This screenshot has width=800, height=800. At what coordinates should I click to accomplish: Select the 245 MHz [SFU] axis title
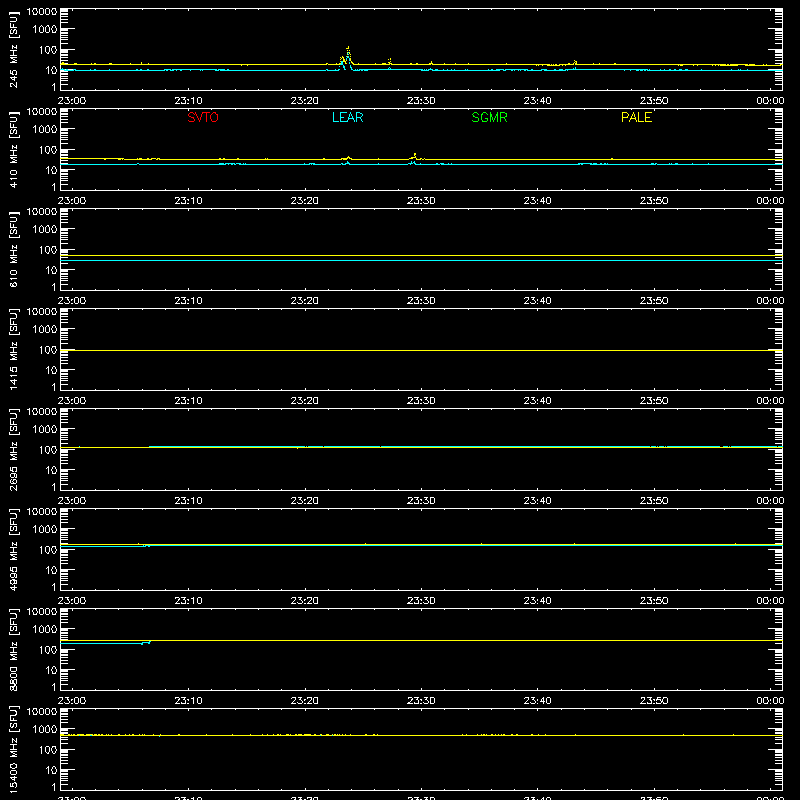coord(13,49)
